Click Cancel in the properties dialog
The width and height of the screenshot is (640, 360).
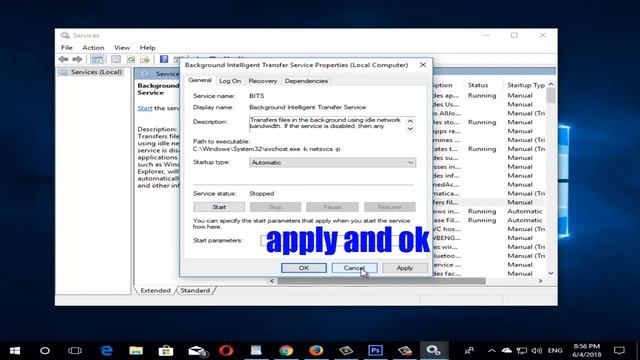(x=354, y=268)
